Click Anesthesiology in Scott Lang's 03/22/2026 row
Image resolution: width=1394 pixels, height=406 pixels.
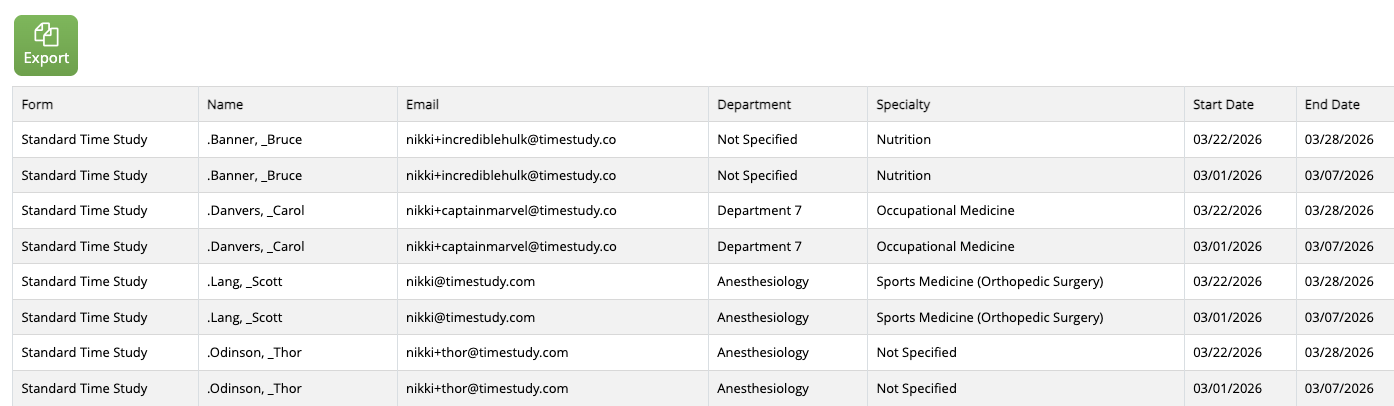tap(763, 282)
